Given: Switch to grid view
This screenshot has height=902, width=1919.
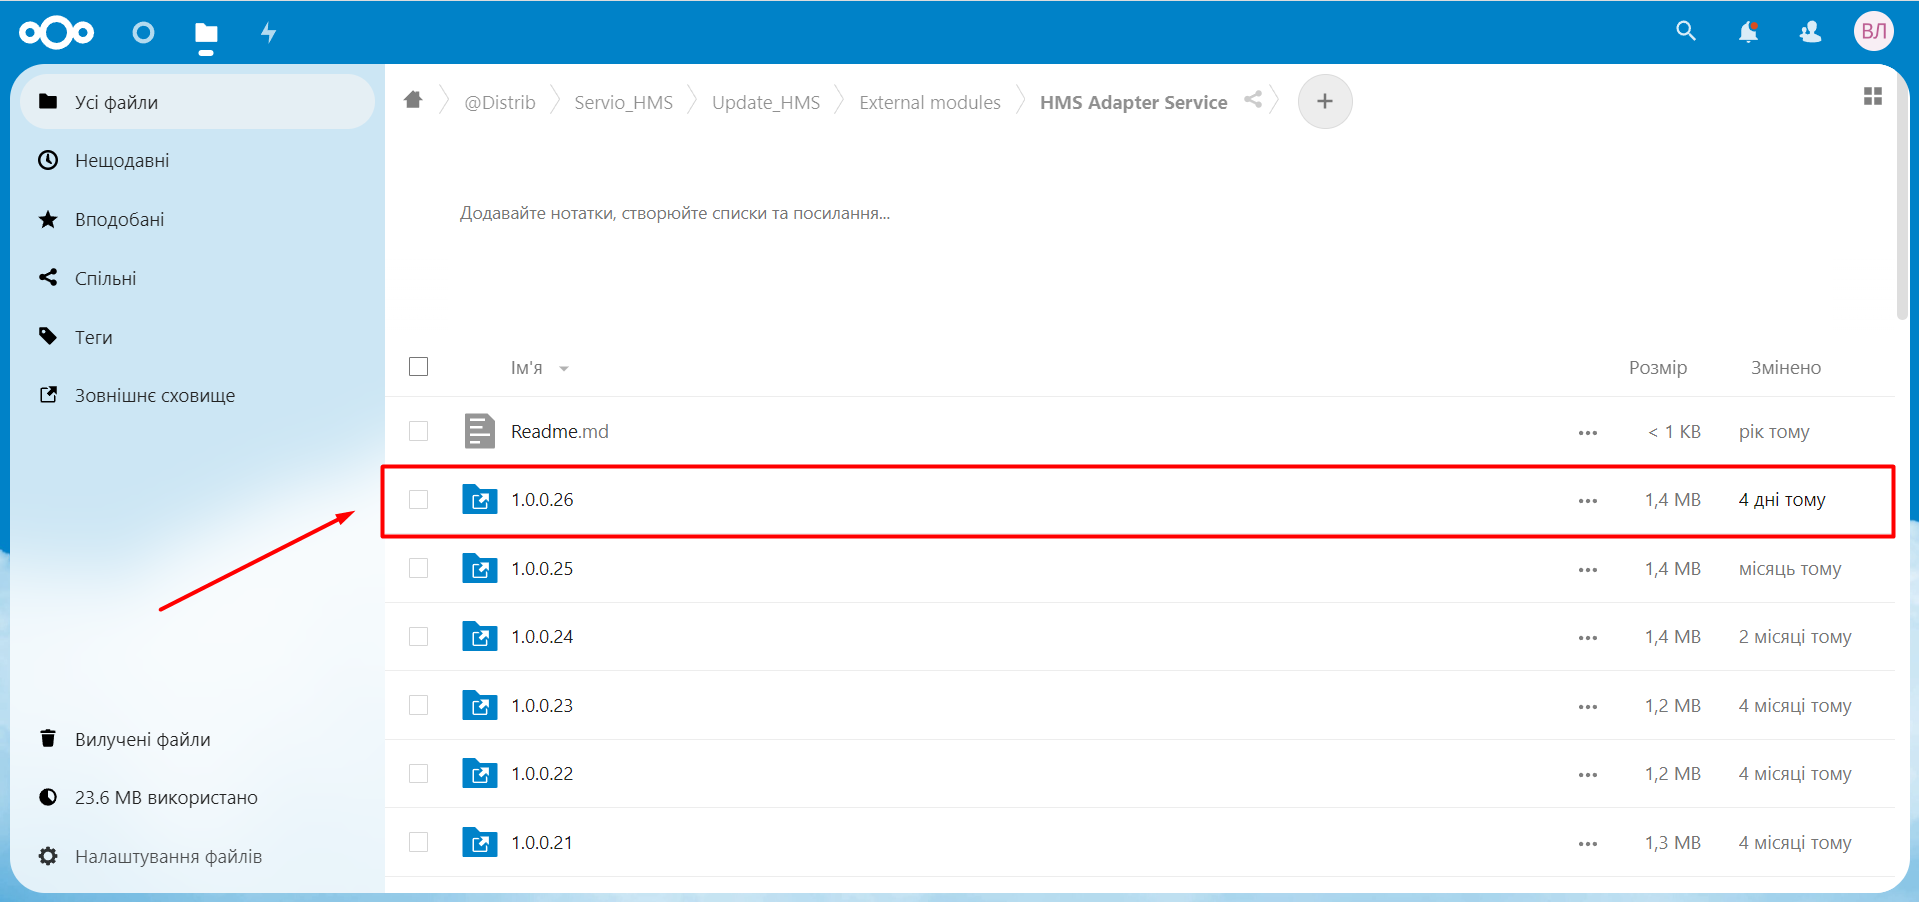Looking at the screenshot, I should coord(1873,96).
